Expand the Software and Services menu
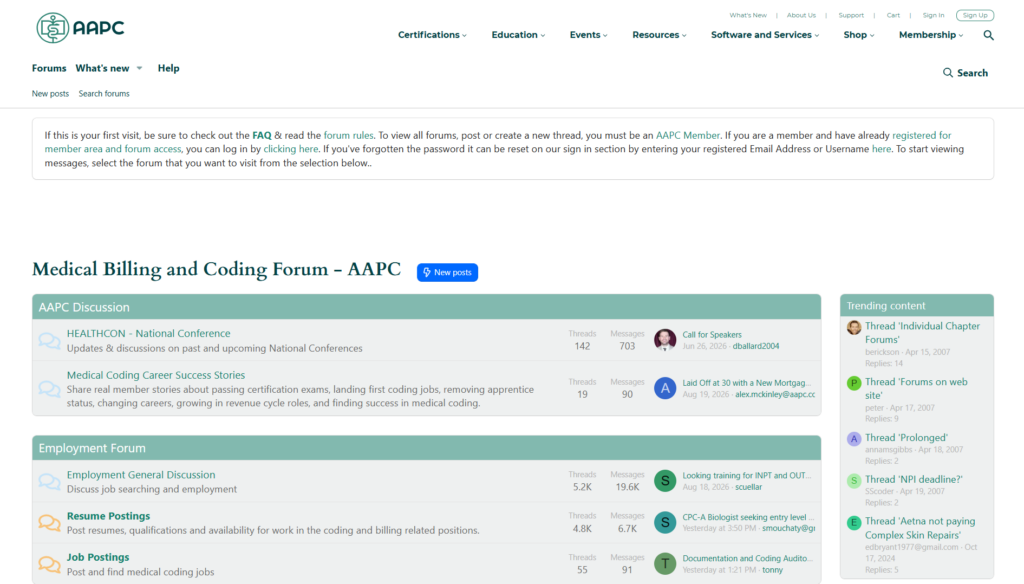 (x=765, y=35)
